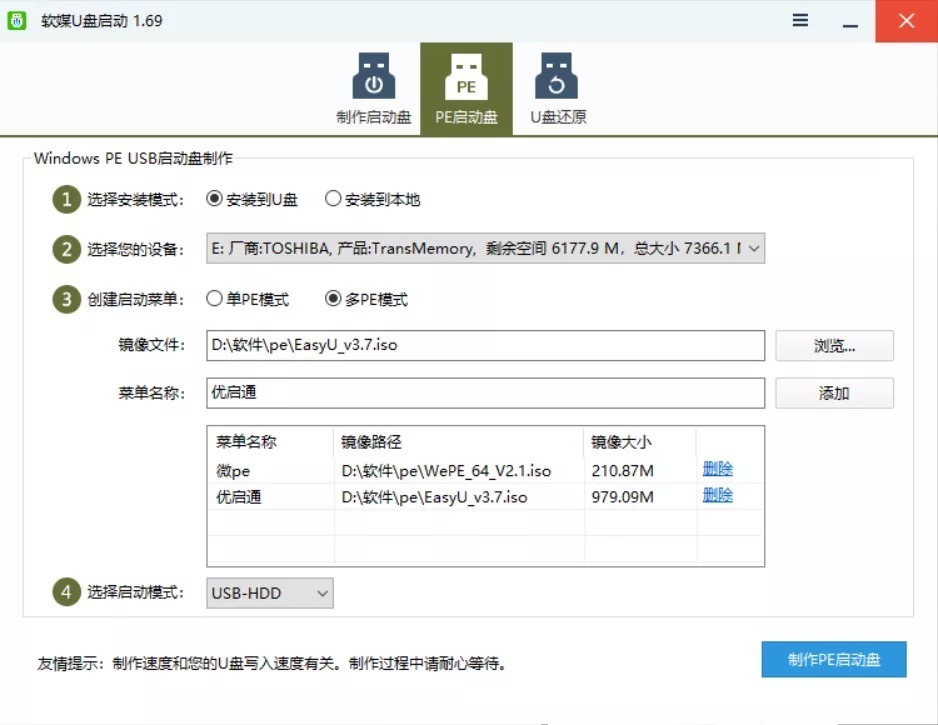
Task: Click the step 4 numbered circle icon
Action: [x=66, y=592]
